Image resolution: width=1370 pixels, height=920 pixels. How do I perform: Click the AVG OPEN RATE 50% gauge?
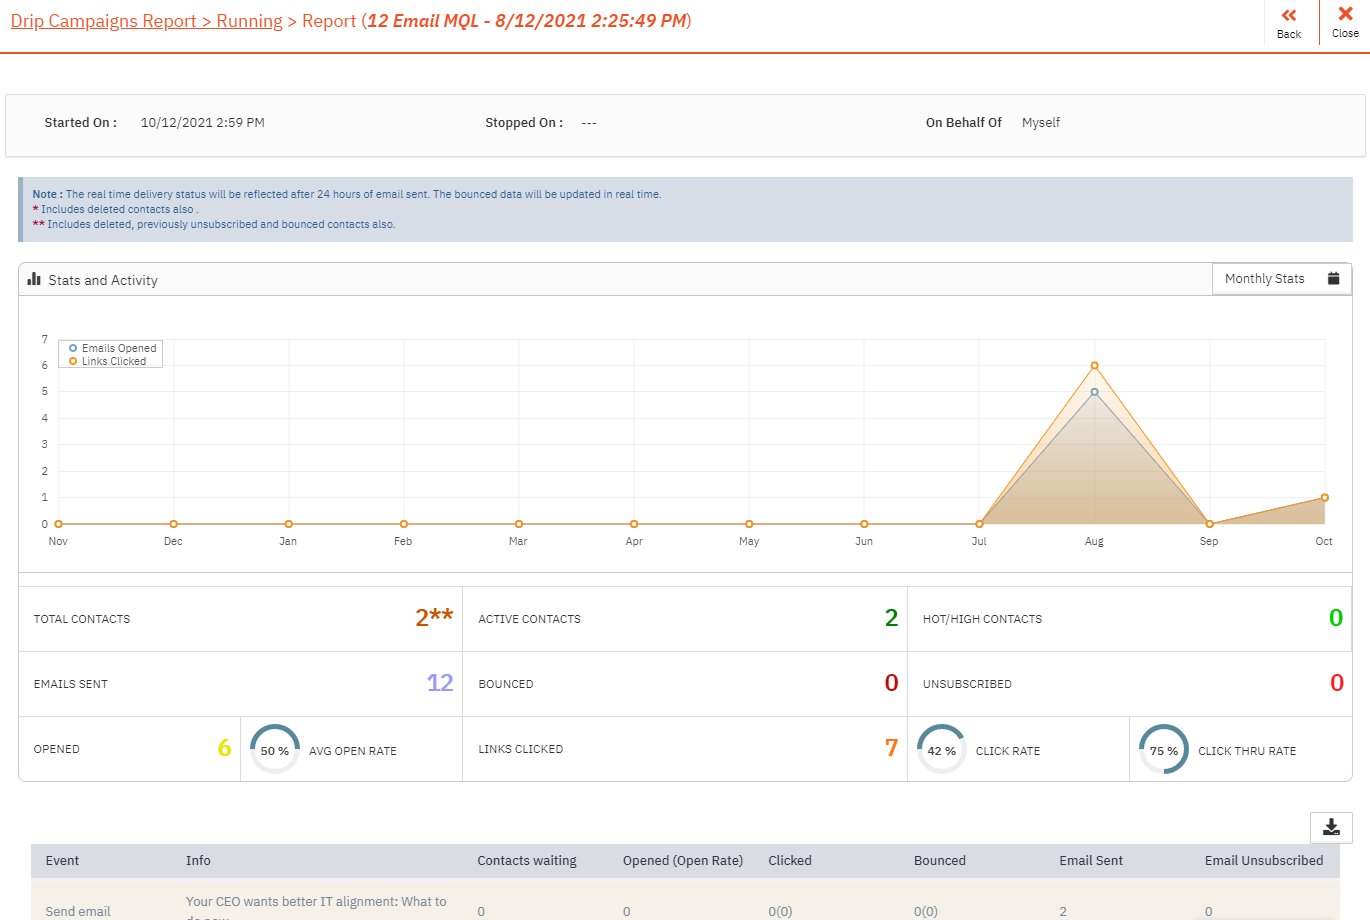(274, 748)
